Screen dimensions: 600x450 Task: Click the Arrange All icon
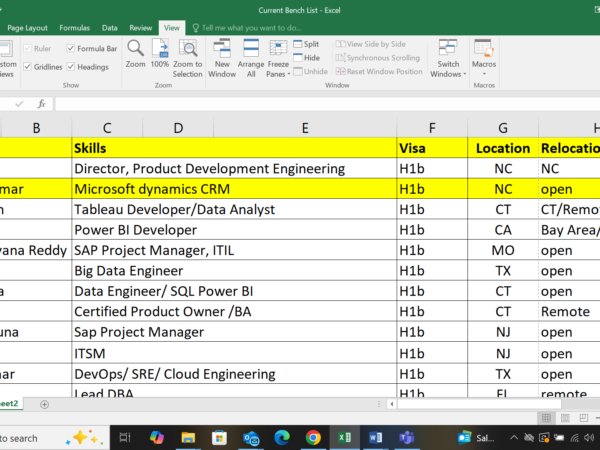(251, 50)
